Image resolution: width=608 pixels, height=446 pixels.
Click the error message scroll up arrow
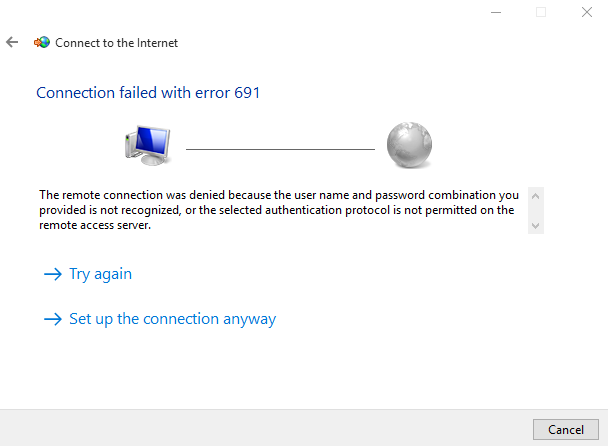click(535, 196)
